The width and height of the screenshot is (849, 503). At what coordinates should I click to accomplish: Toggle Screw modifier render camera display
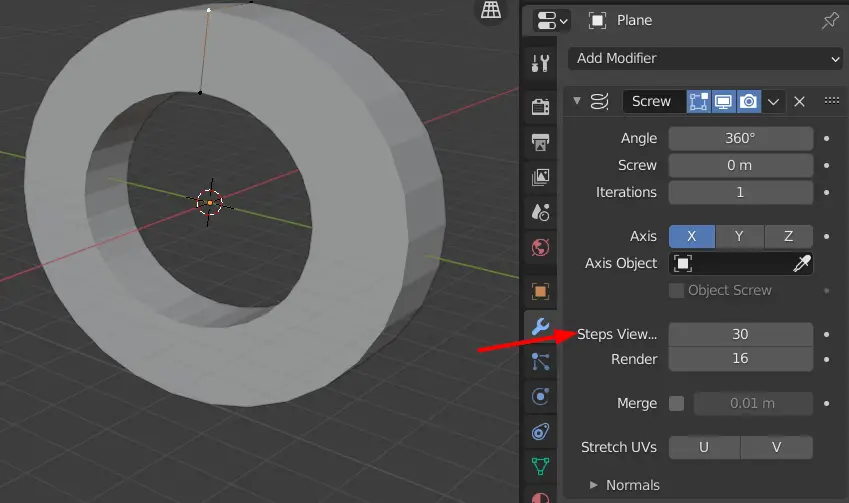[748, 101]
